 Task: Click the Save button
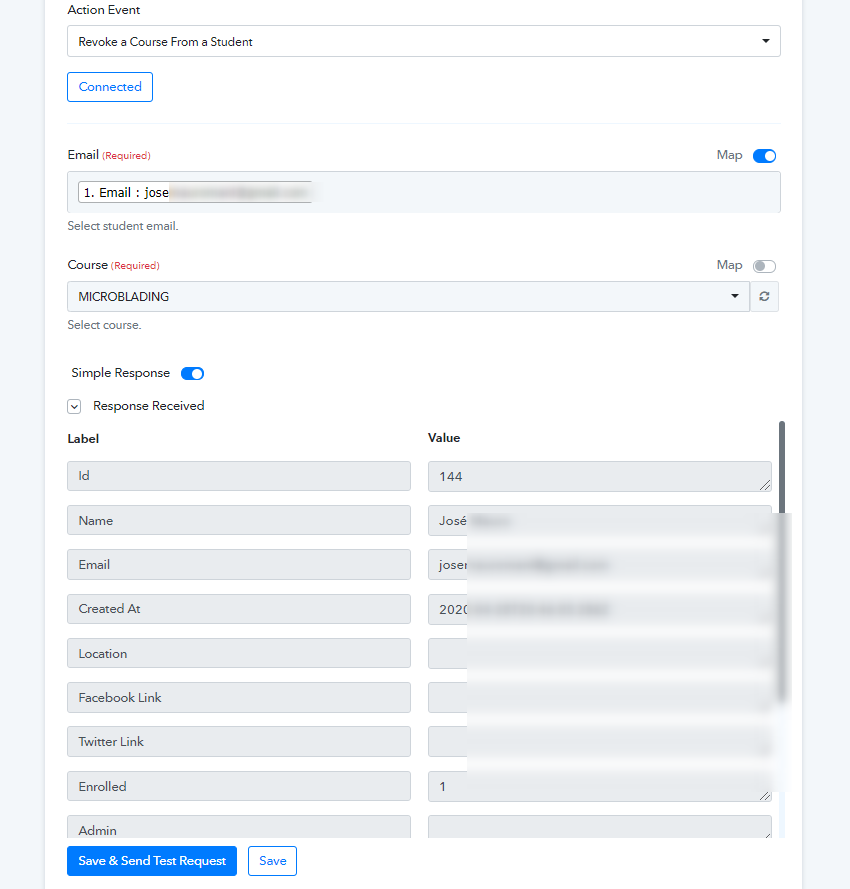272,861
